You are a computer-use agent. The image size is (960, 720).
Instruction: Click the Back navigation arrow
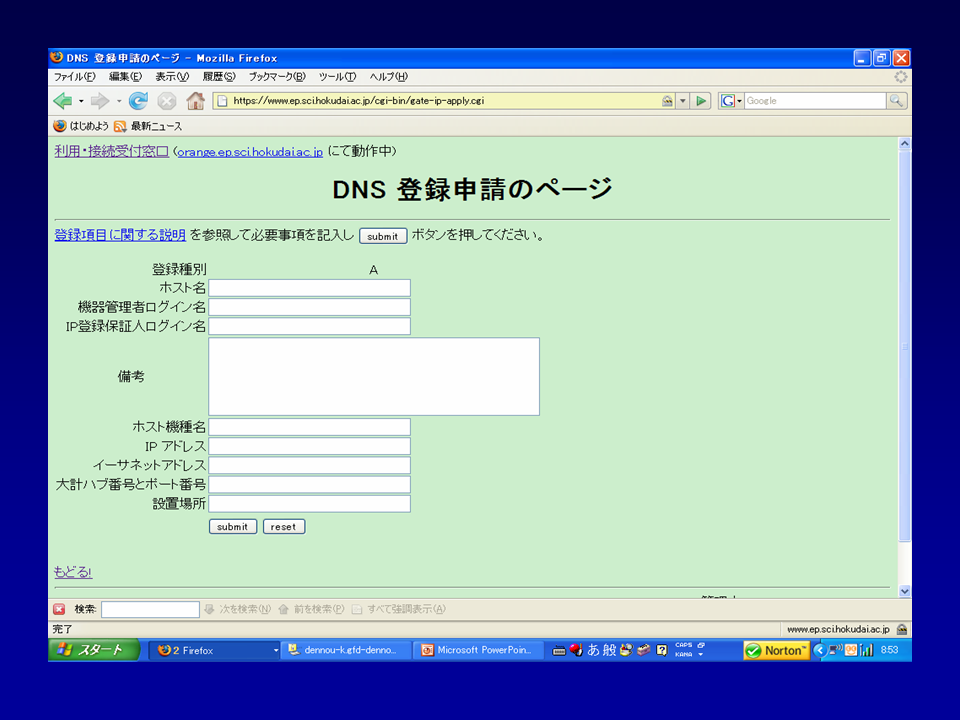click(63, 101)
